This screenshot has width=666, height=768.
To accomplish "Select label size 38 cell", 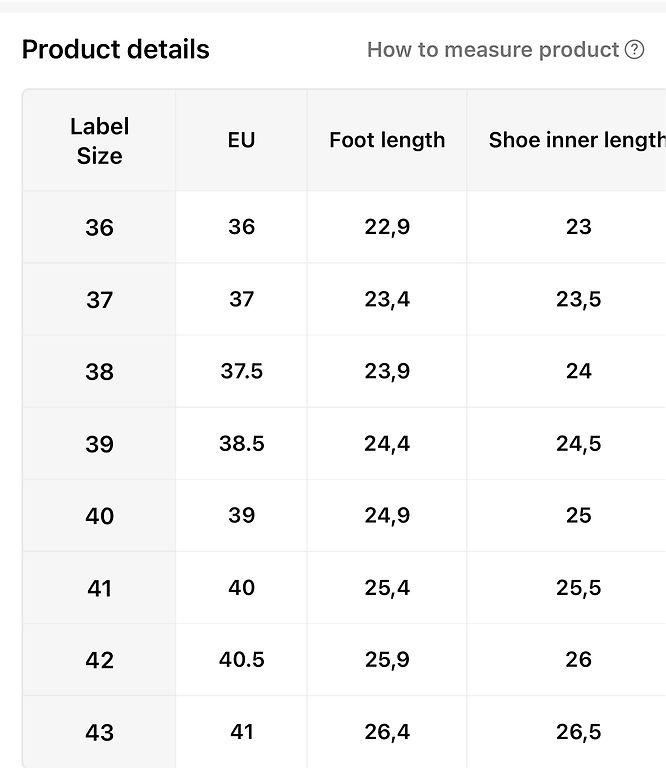I will [x=100, y=372].
